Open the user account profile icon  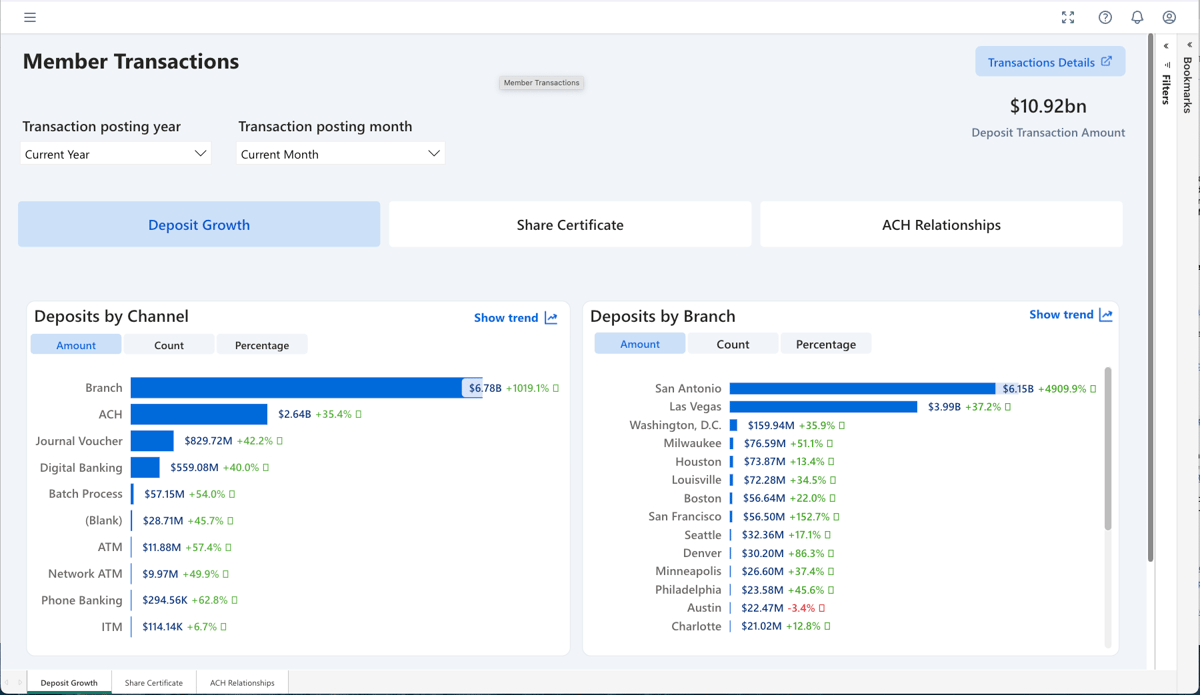point(1169,17)
